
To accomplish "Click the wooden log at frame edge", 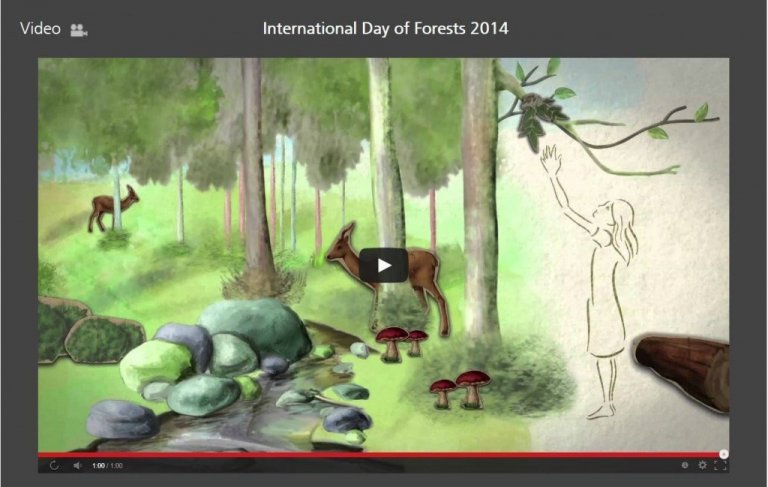I will click(x=681, y=372).
